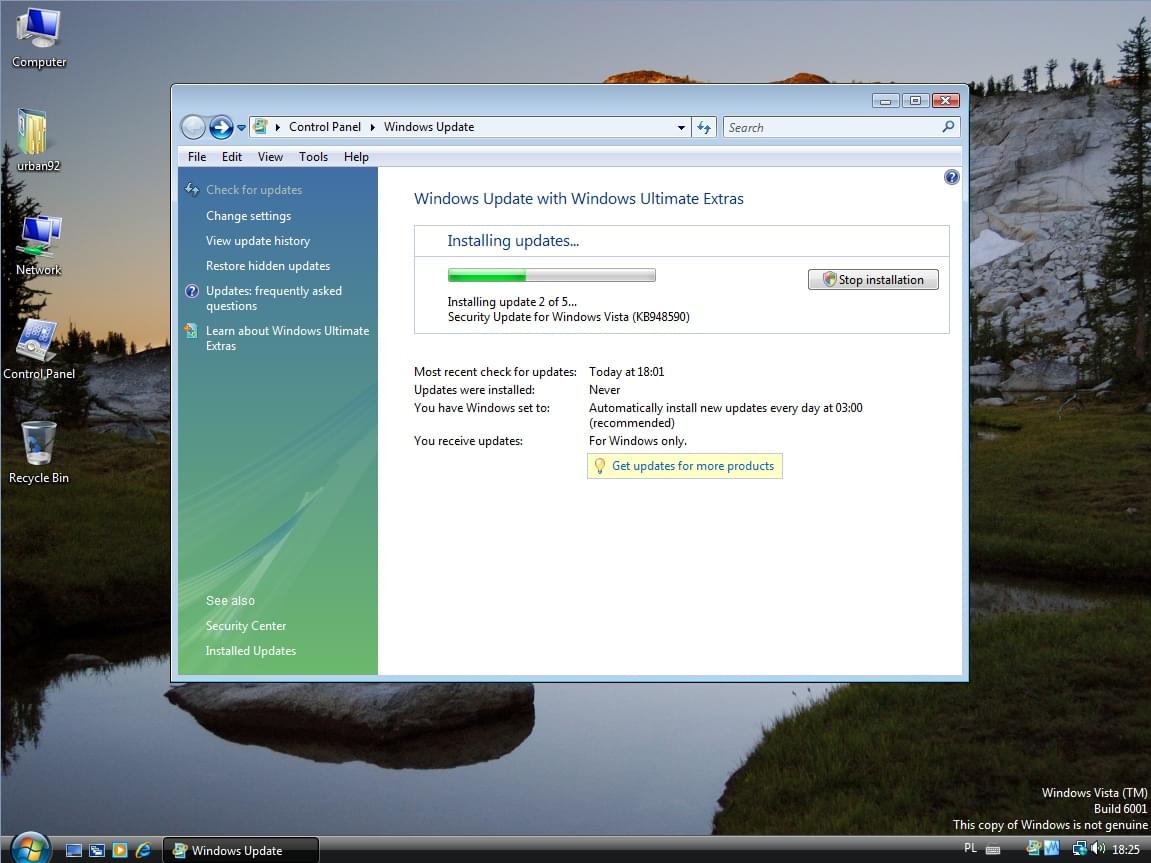Click the magnifier search icon
Viewport: 1151px width, 863px height.
pos(948,127)
